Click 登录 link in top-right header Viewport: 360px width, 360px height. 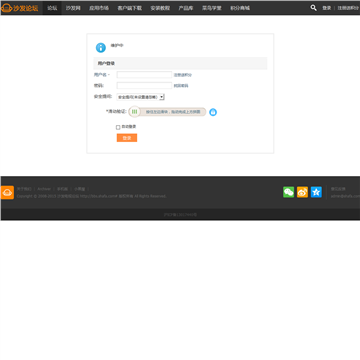click(327, 8)
